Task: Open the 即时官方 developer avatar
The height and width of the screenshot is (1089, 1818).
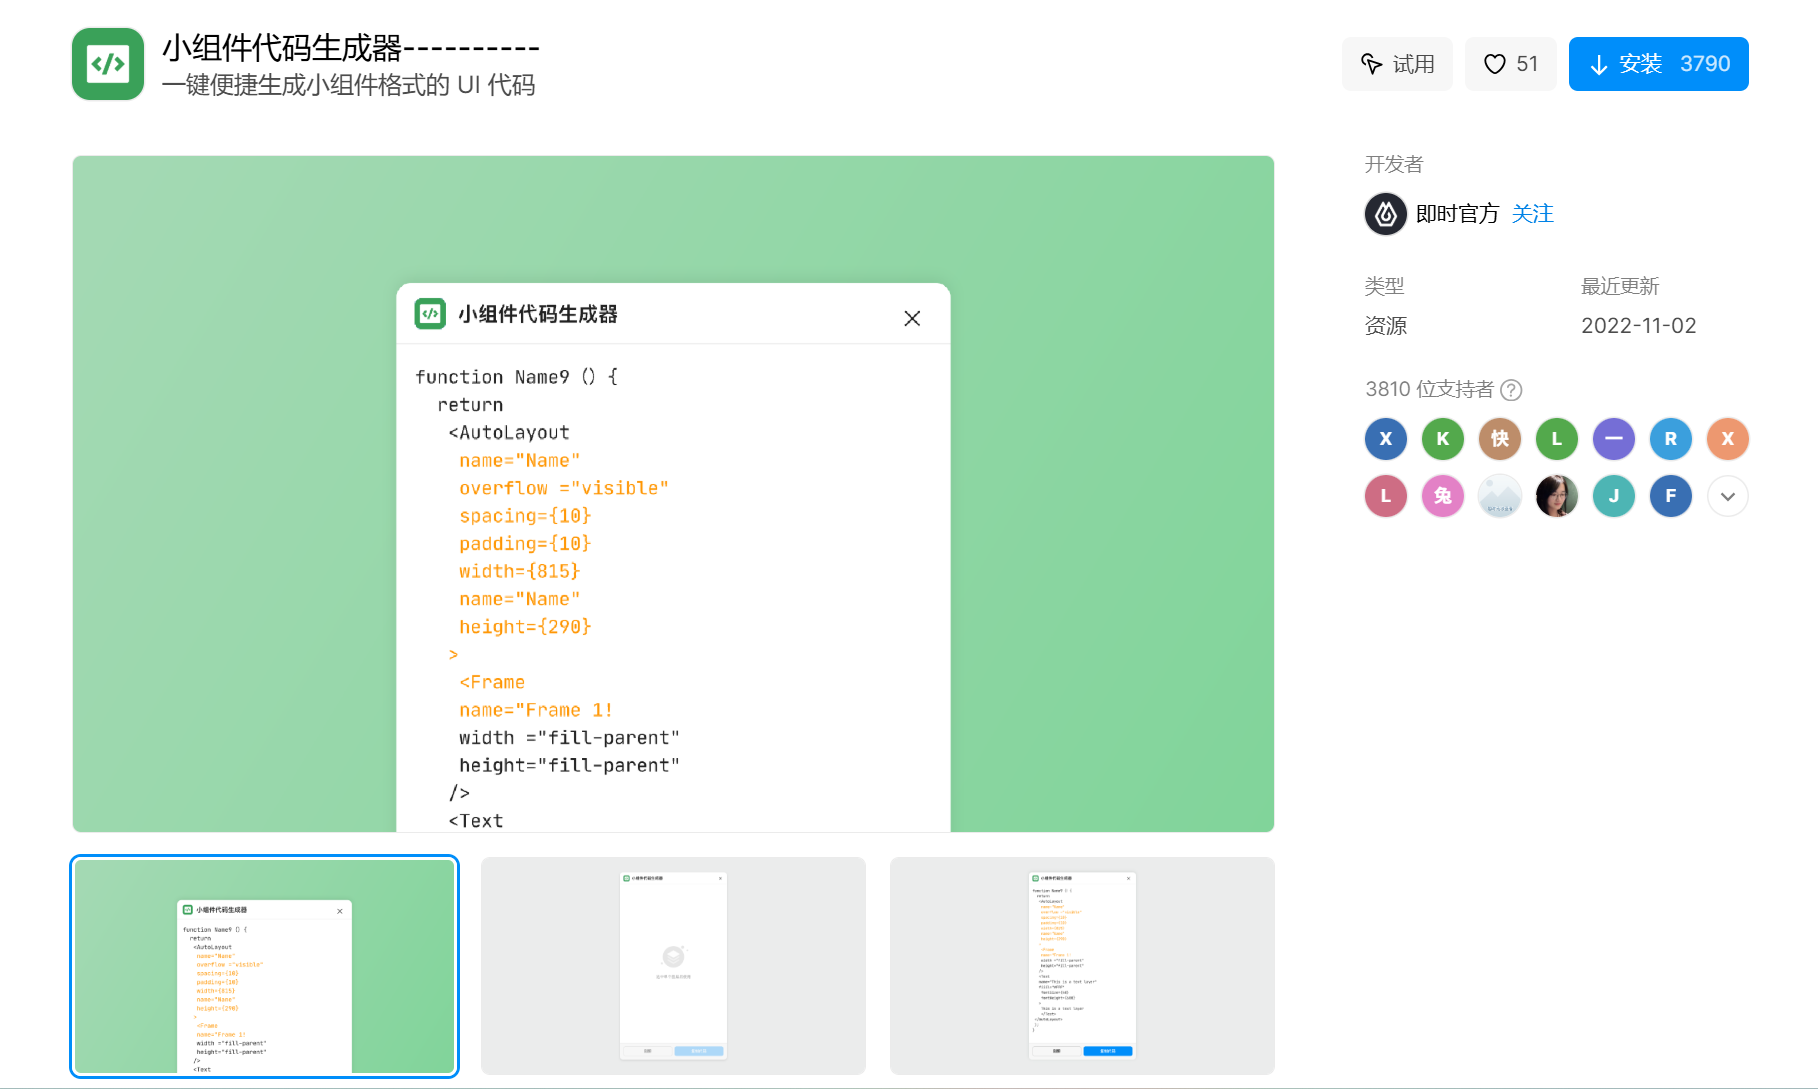Action: point(1386,214)
